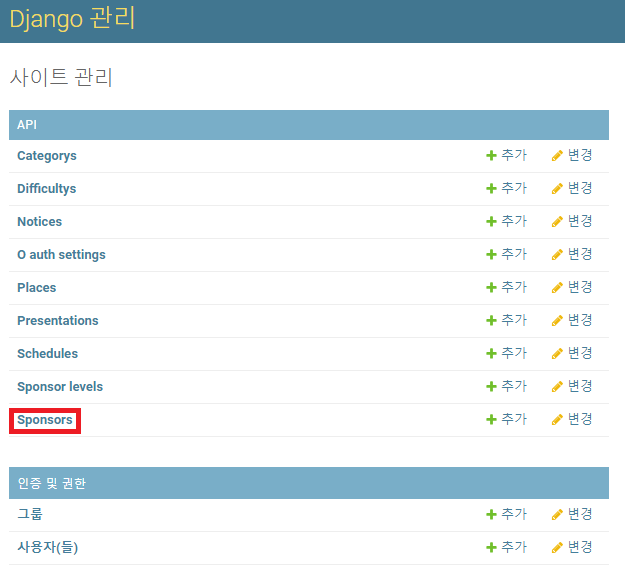Go to O auth settings

[x=61, y=255]
